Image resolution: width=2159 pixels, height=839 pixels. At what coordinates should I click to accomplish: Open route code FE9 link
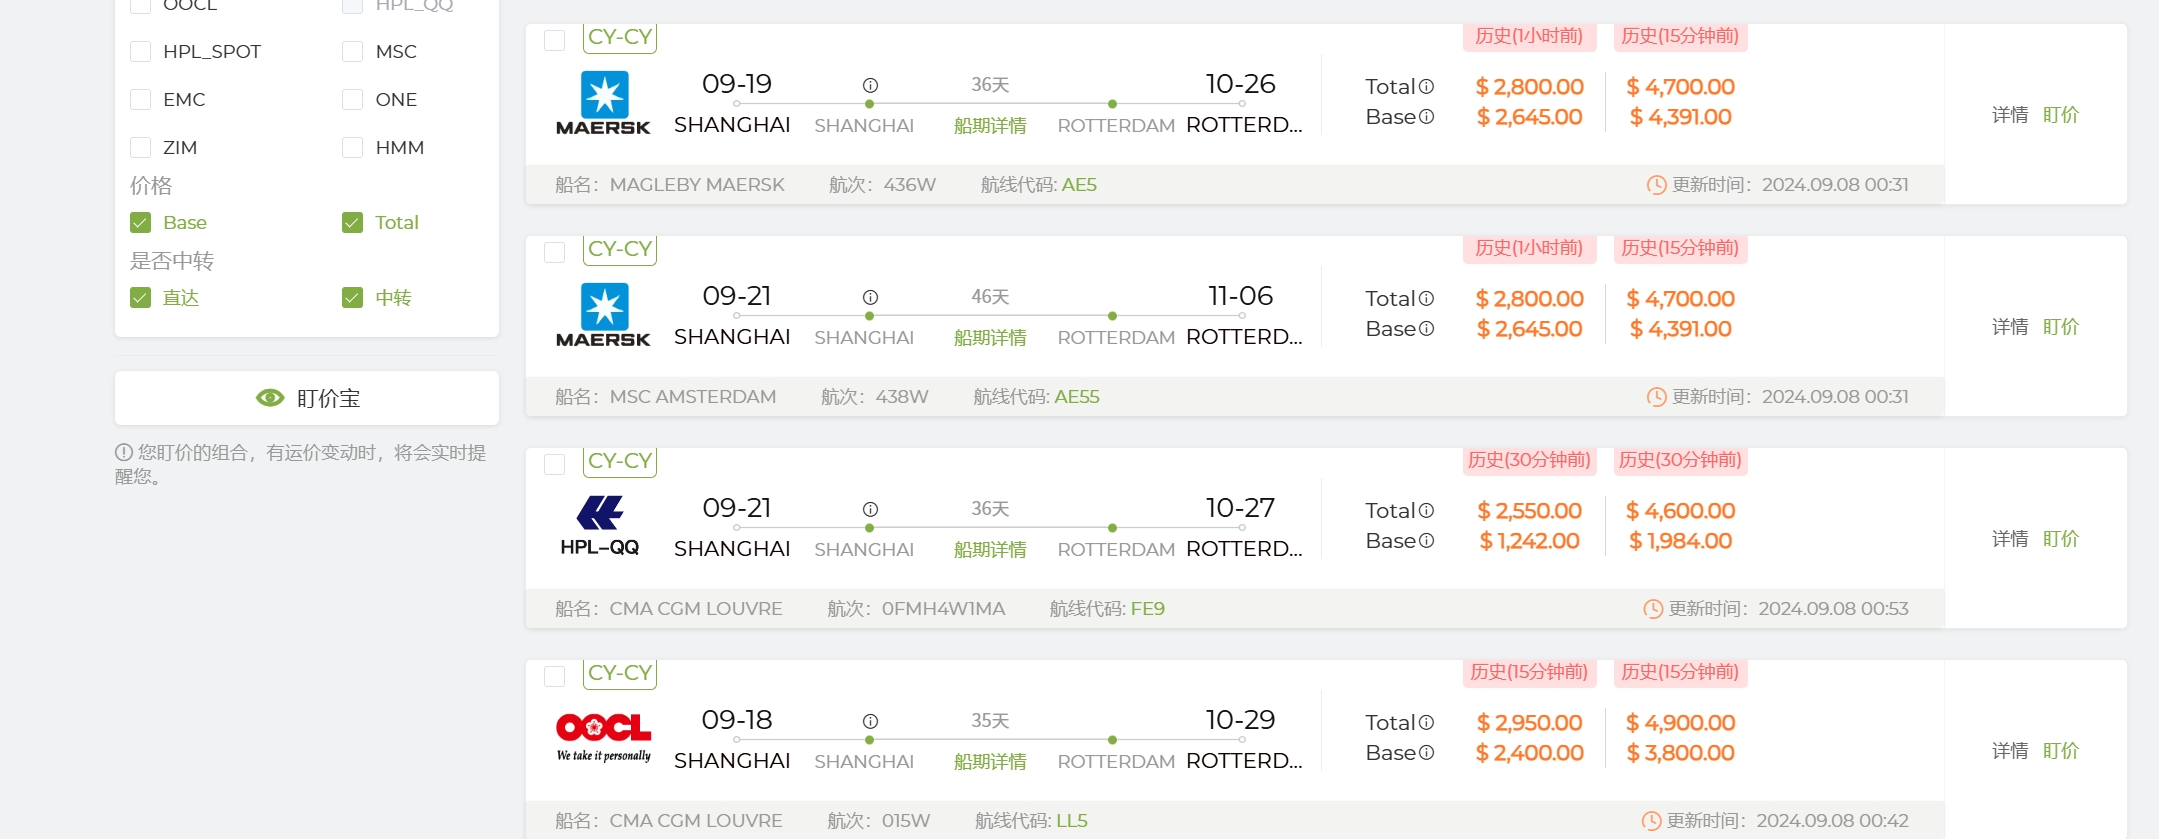(x=1148, y=609)
